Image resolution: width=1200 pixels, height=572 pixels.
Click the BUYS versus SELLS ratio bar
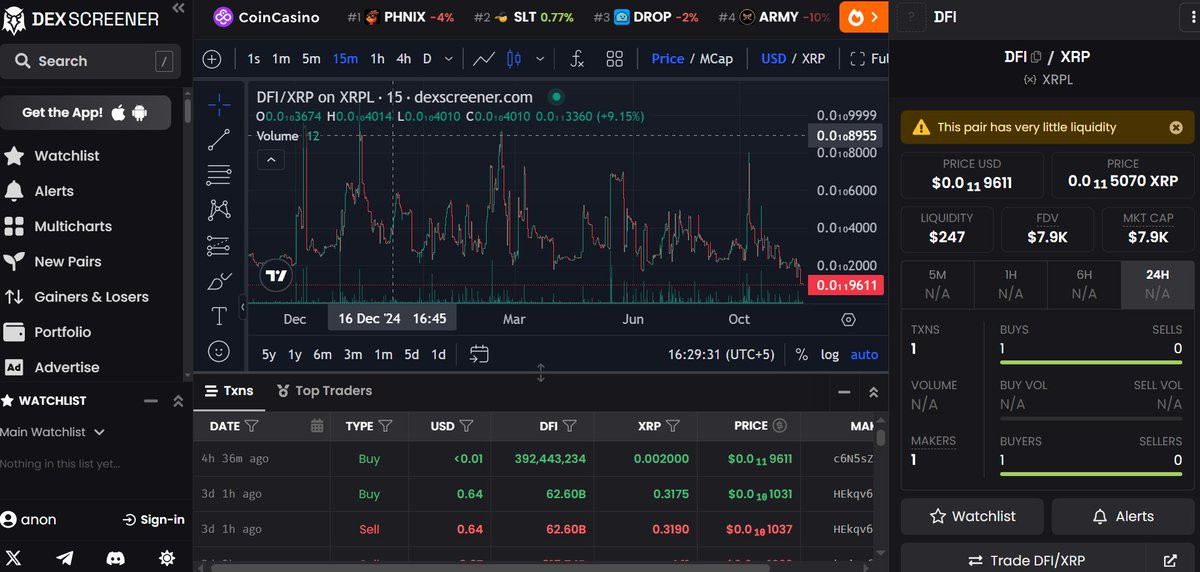[1091, 362]
